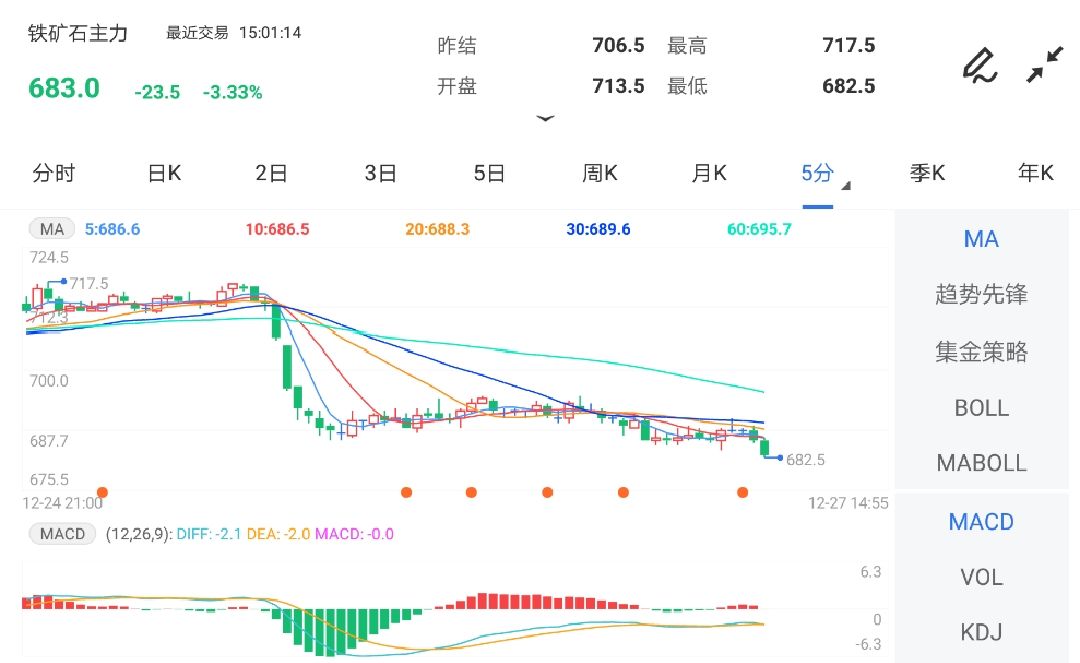Choose BOLL indicator in sidebar

981,408
